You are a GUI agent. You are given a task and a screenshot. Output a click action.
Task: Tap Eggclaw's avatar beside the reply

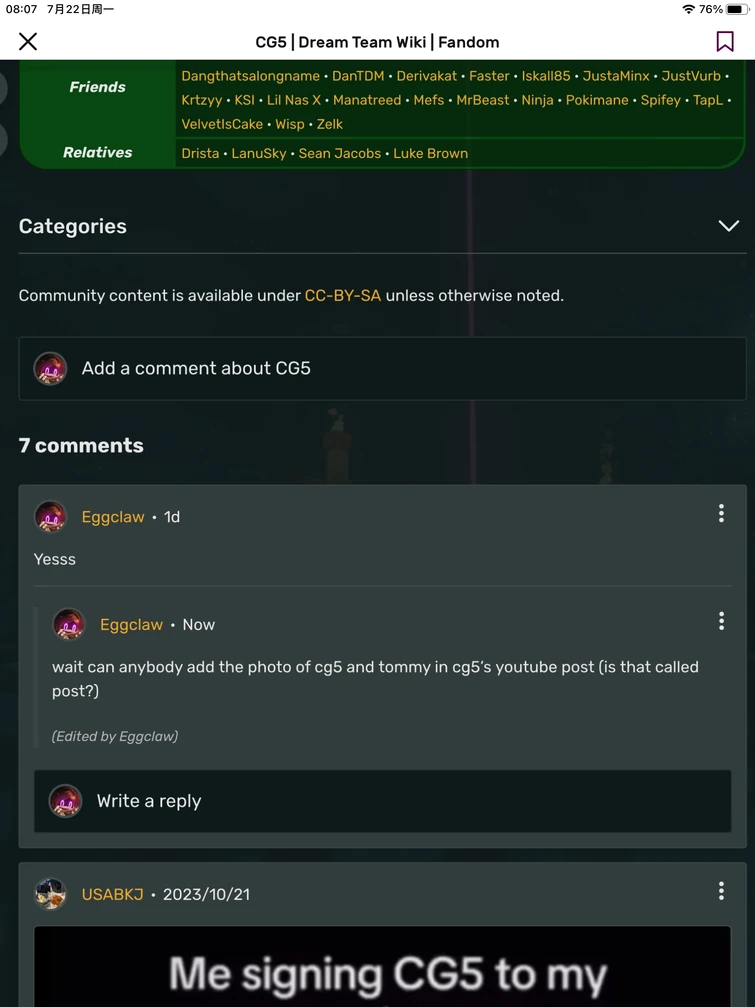tap(68, 624)
